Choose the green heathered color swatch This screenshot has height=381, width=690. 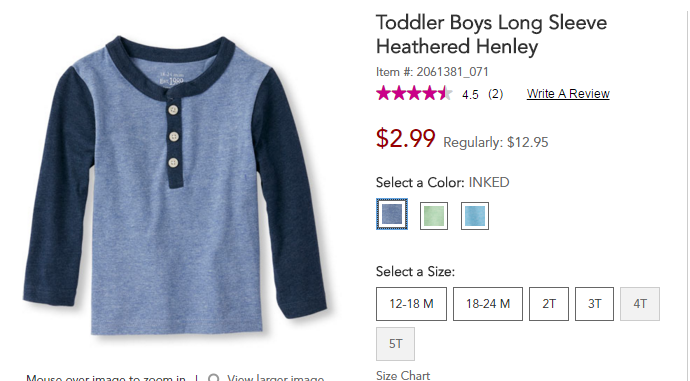(433, 216)
